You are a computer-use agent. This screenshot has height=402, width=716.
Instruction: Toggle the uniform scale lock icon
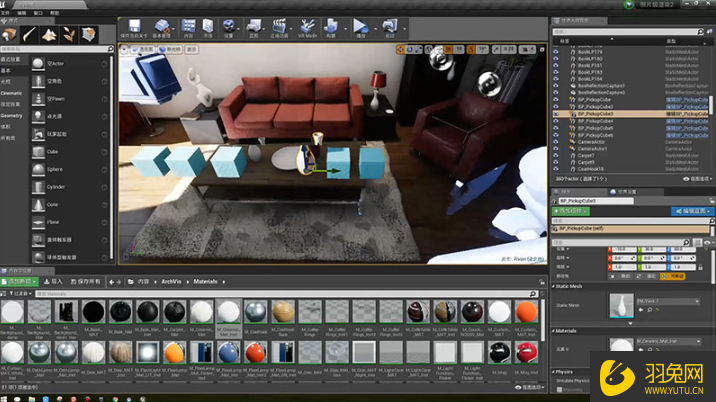point(700,267)
